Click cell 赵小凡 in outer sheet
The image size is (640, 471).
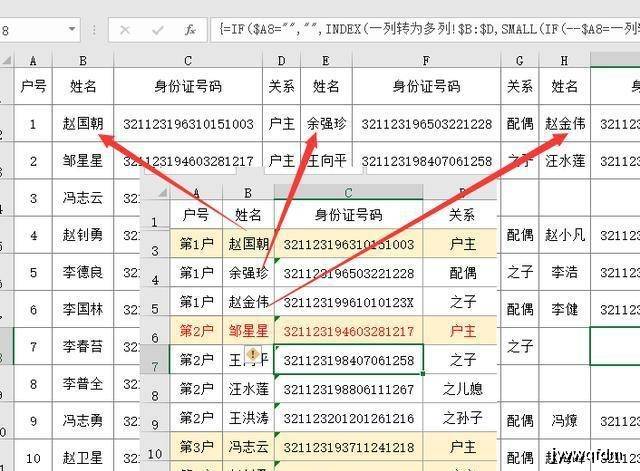[x=565, y=235]
